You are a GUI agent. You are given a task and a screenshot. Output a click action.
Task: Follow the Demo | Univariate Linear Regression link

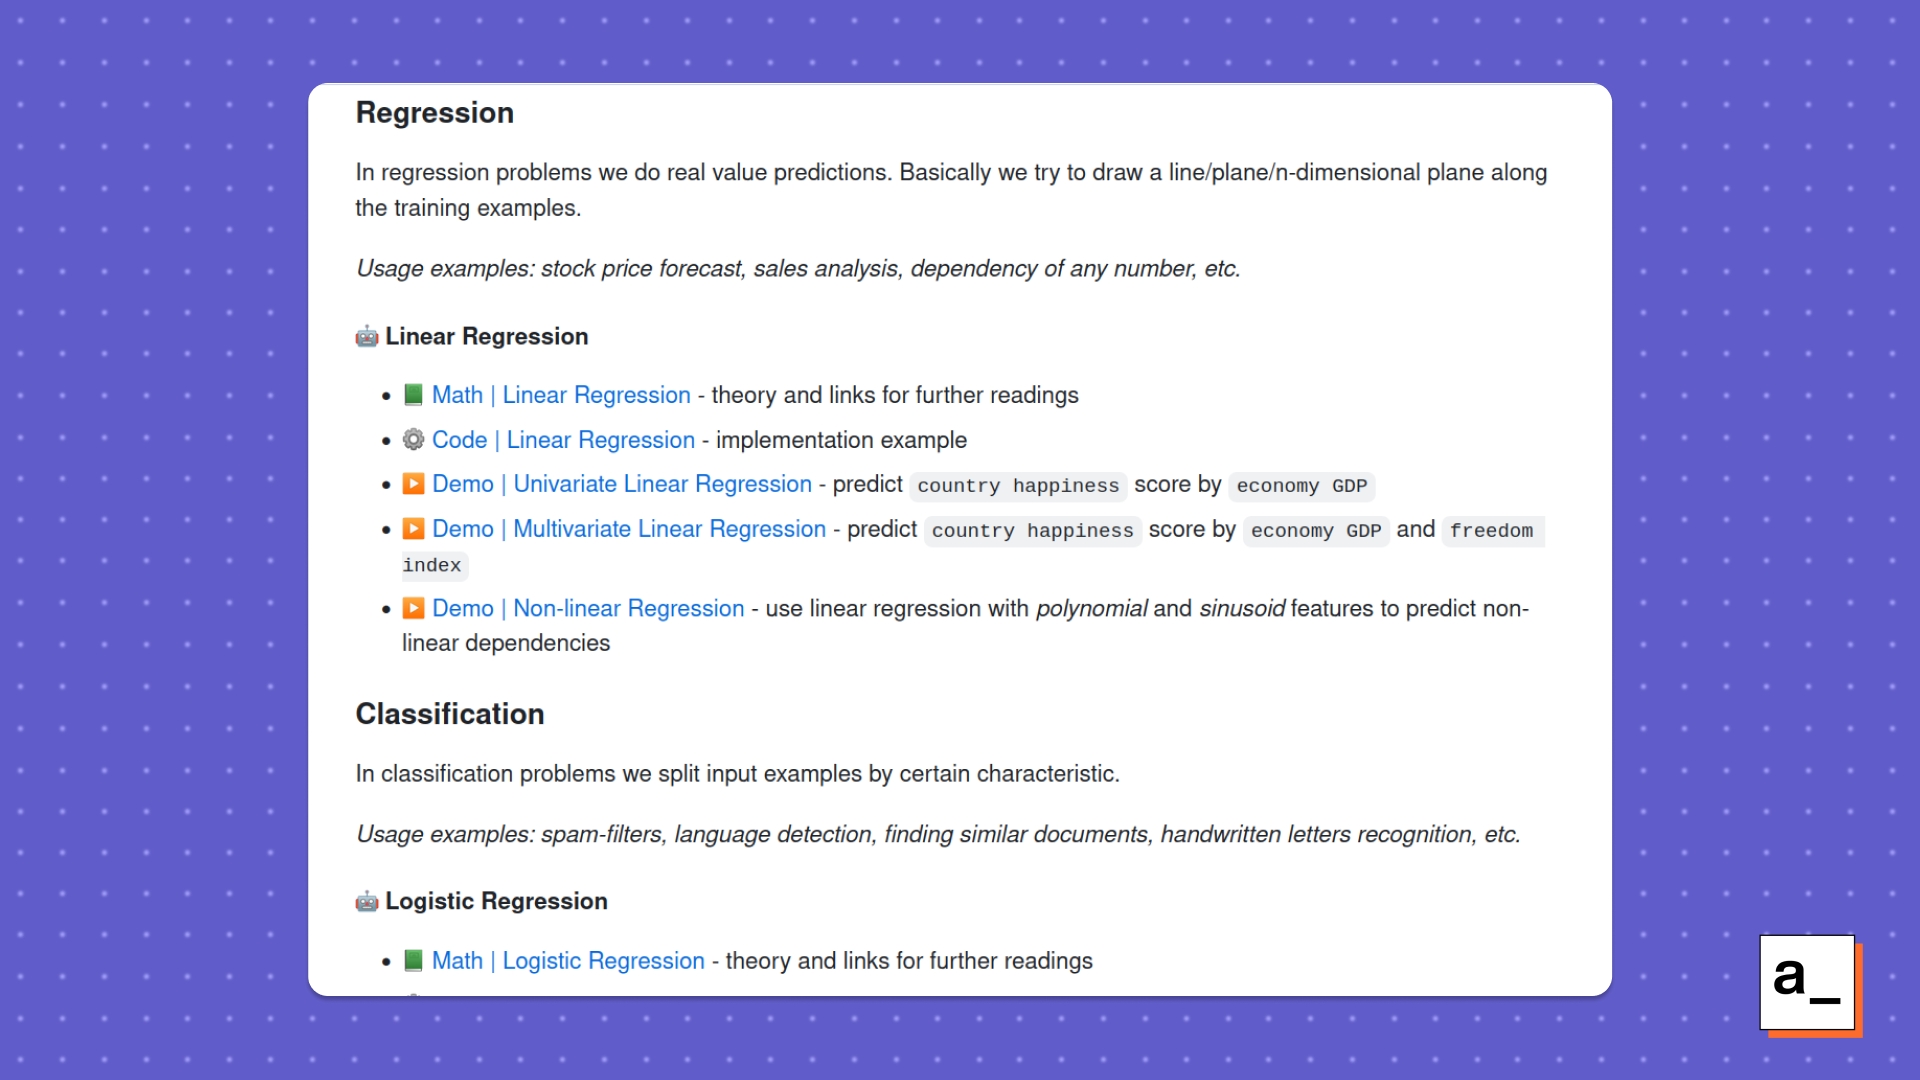[x=622, y=484]
